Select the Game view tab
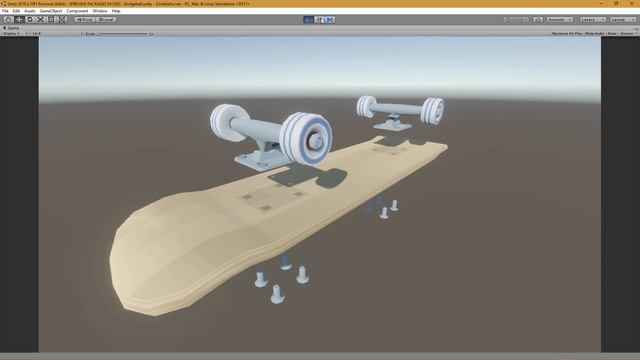The height and width of the screenshot is (360, 640). (11, 28)
